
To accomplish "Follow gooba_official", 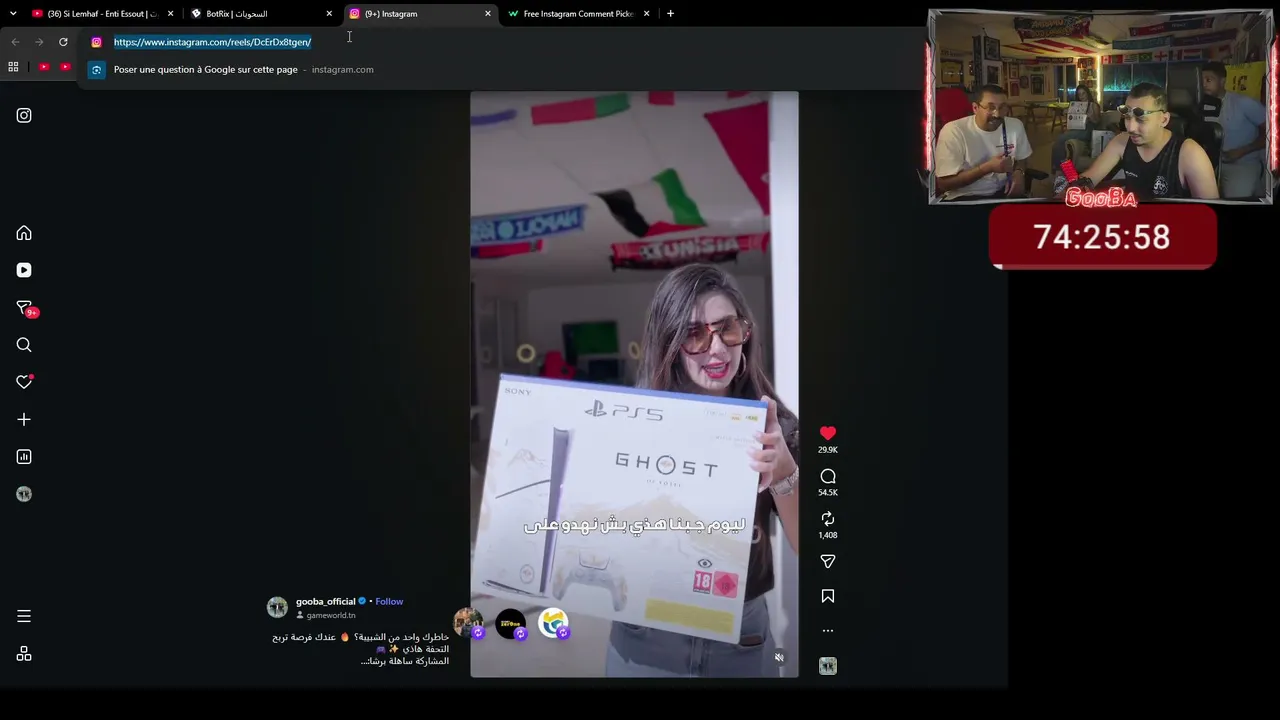I will pos(389,601).
